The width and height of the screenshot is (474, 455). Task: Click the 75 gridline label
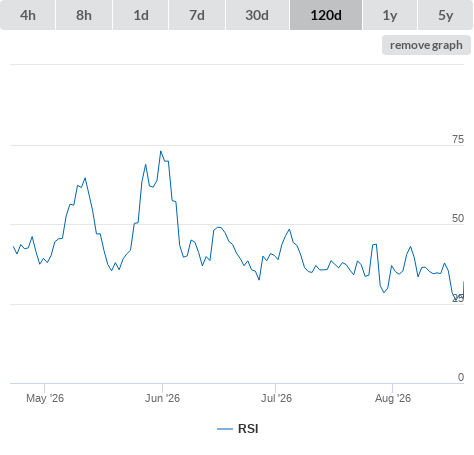click(x=458, y=139)
